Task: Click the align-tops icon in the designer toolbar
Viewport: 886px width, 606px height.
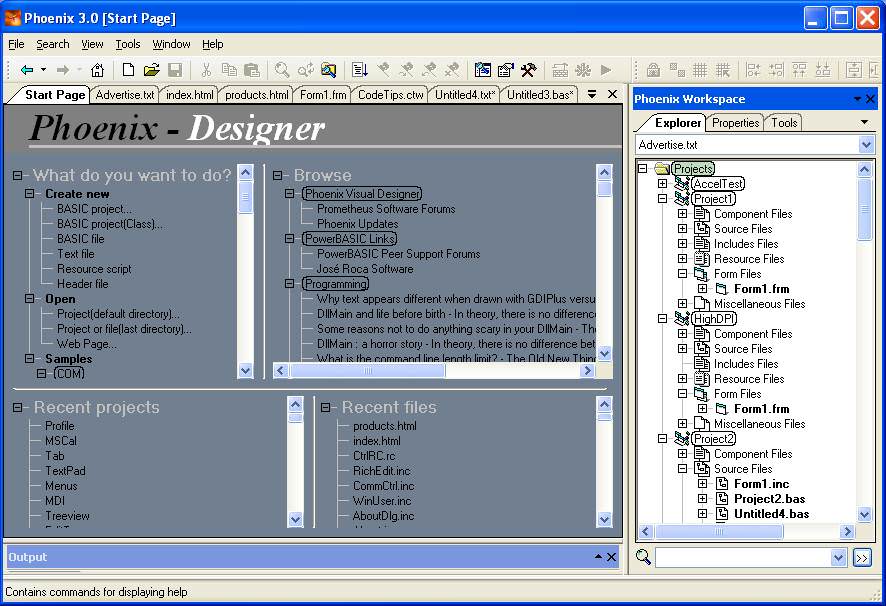Action: pyautogui.click(x=800, y=70)
